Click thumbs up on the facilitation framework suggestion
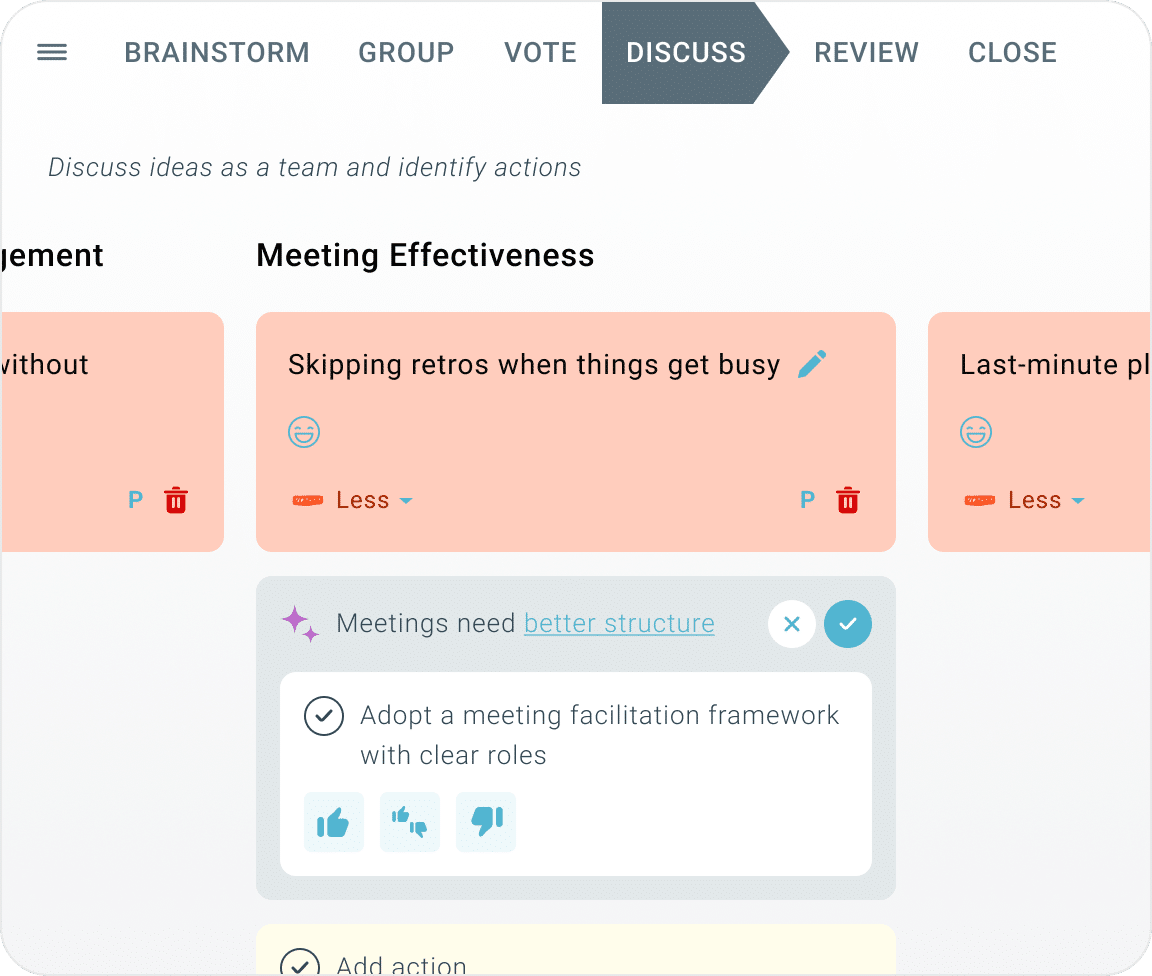Screen dimensions: 1152x976 coord(333,823)
